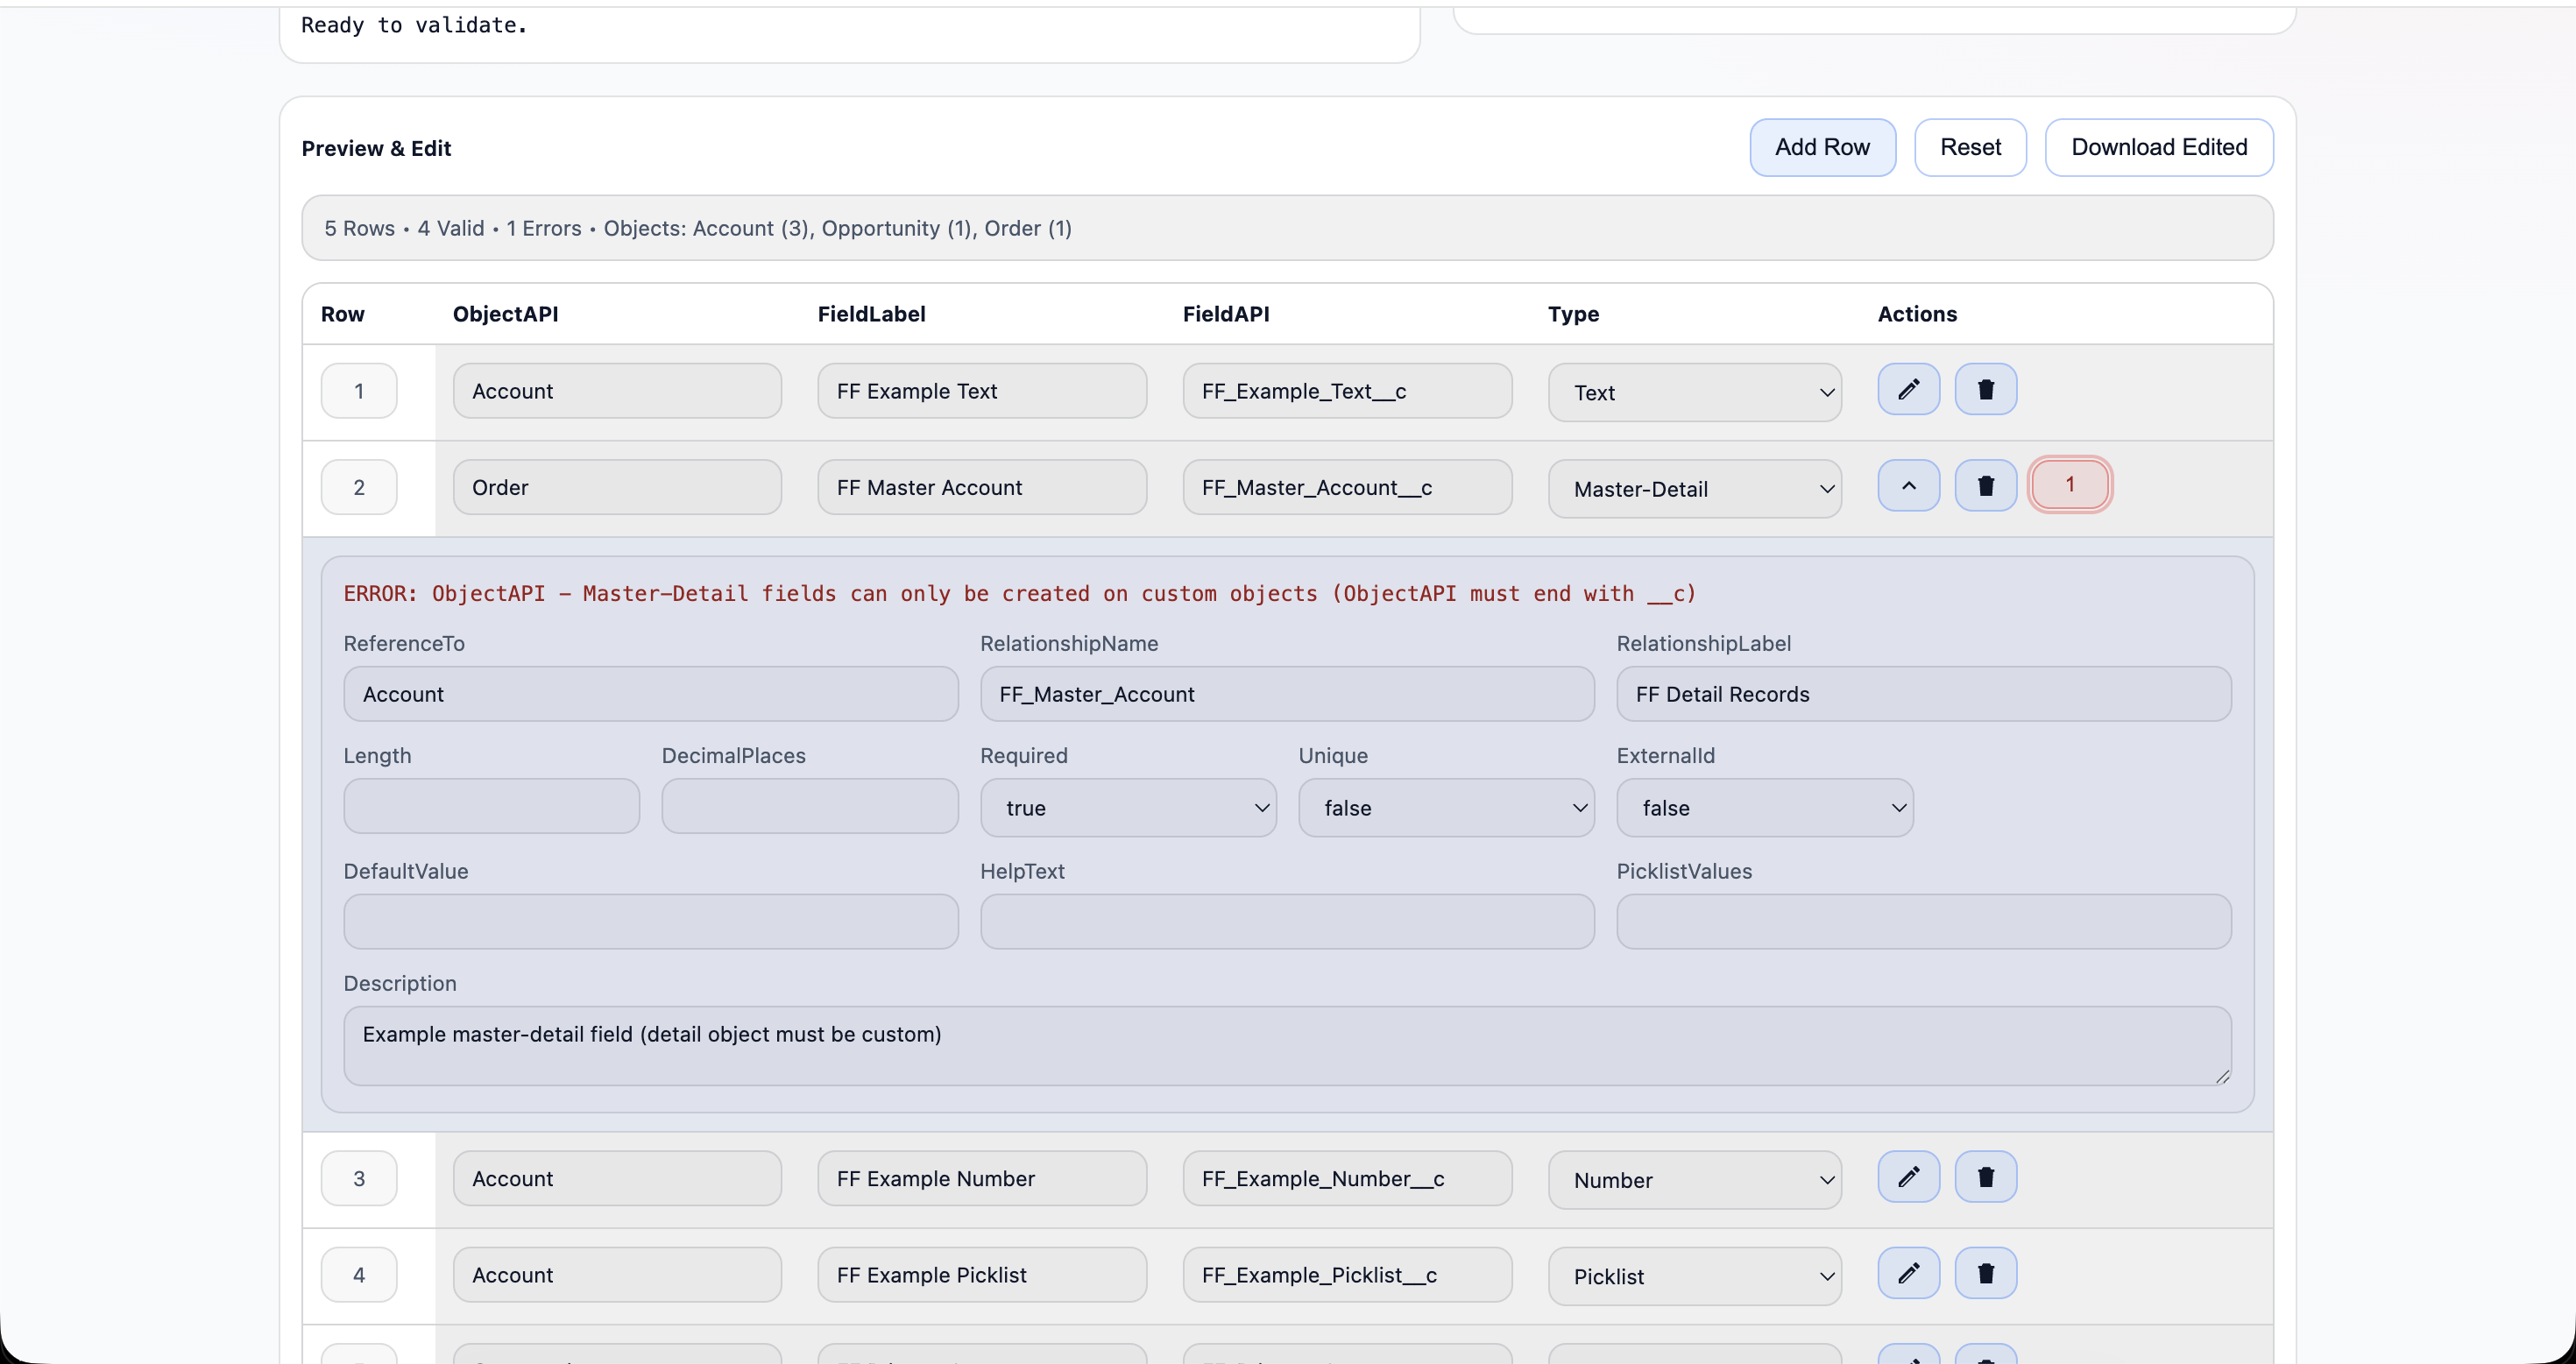Screen dimensions: 2576x1364
Task: Click the FieldLabel field FF Master Account
Action: point(982,487)
